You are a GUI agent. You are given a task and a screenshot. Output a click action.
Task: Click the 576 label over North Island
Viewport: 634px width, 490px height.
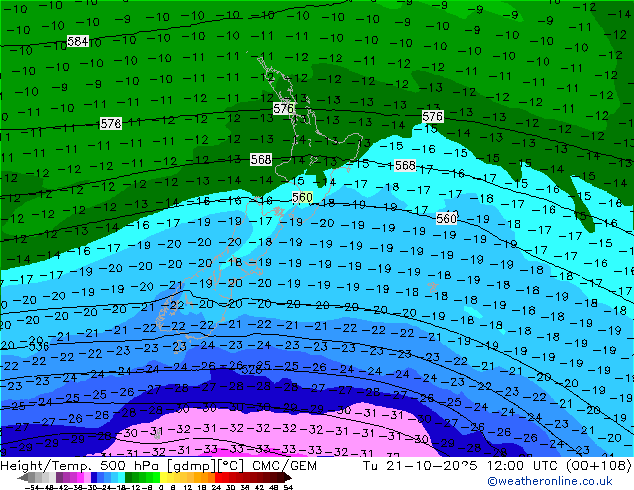pos(284,108)
